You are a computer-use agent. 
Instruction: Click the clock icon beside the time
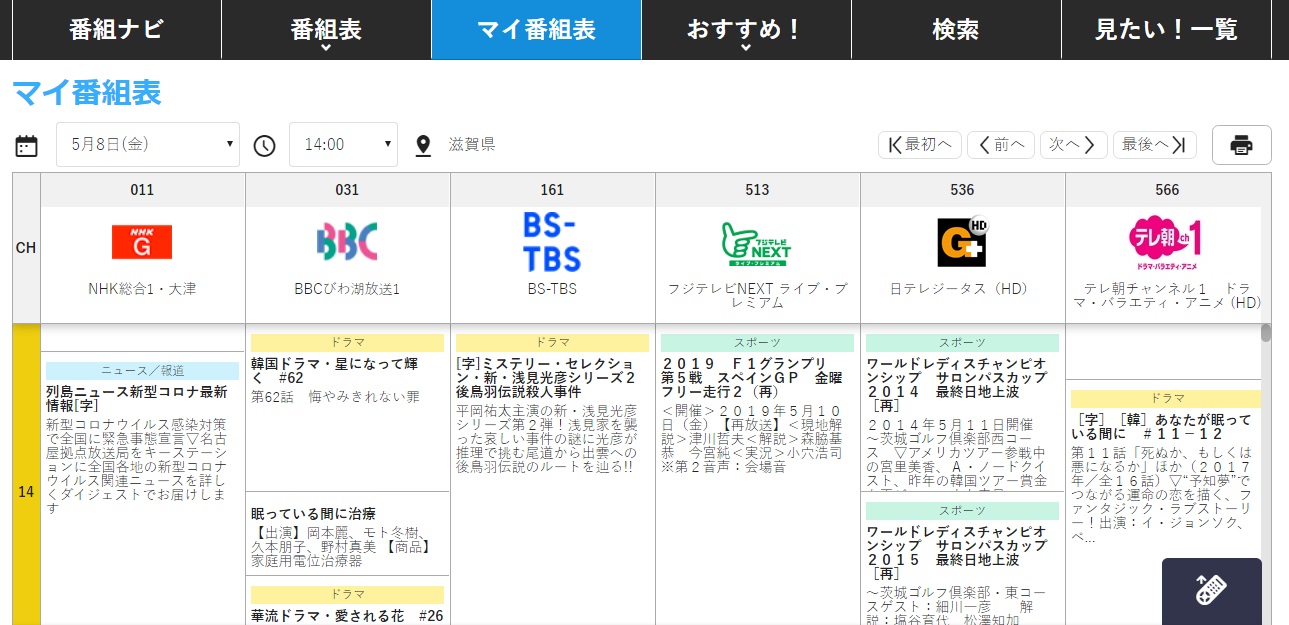tap(264, 146)
